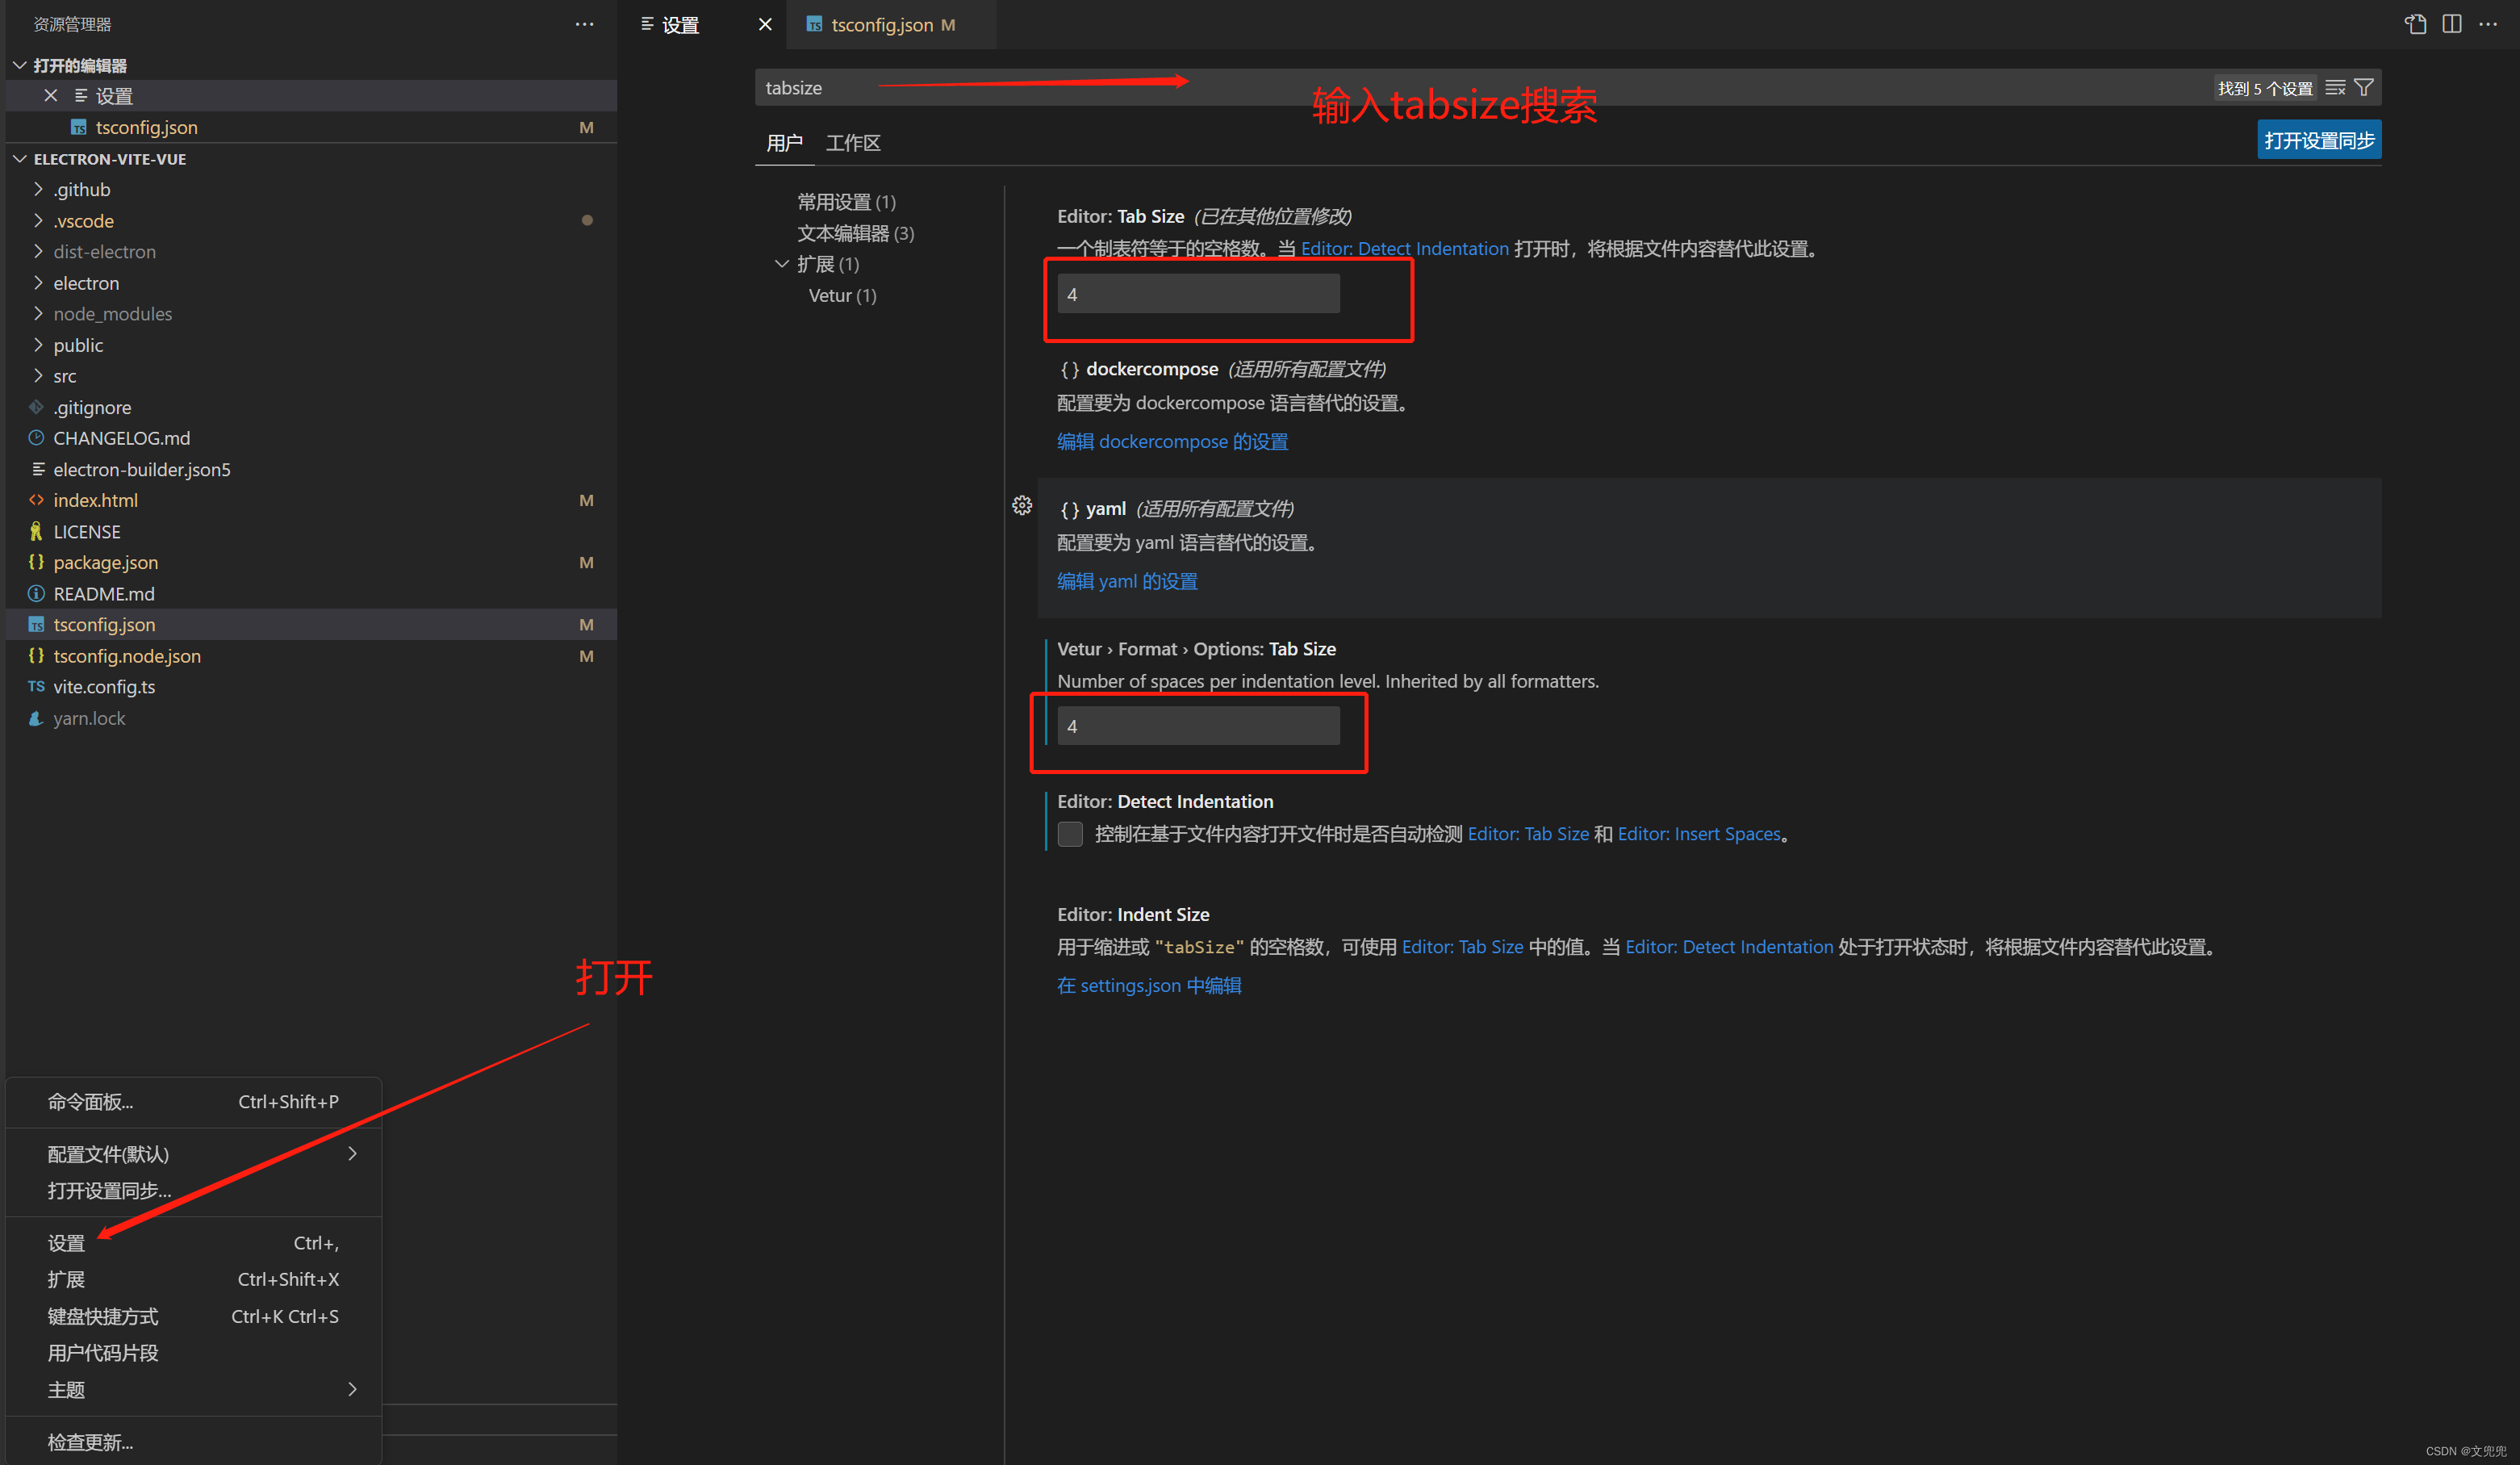Collapse the 扩展 settings category
Screen dimensions: 2520x1465
point(782,264)
